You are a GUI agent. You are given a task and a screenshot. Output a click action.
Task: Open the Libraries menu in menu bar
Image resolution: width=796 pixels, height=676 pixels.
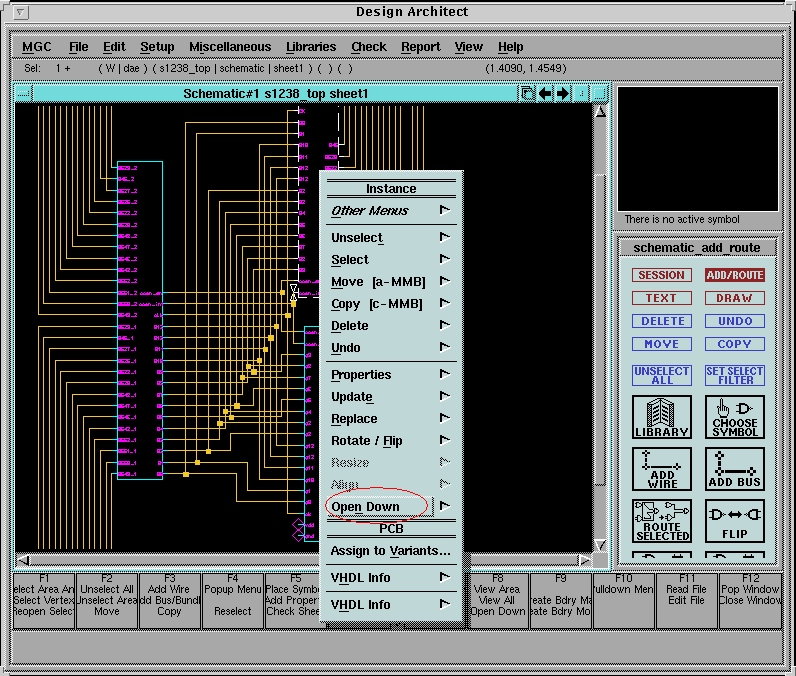click(311, 47)
